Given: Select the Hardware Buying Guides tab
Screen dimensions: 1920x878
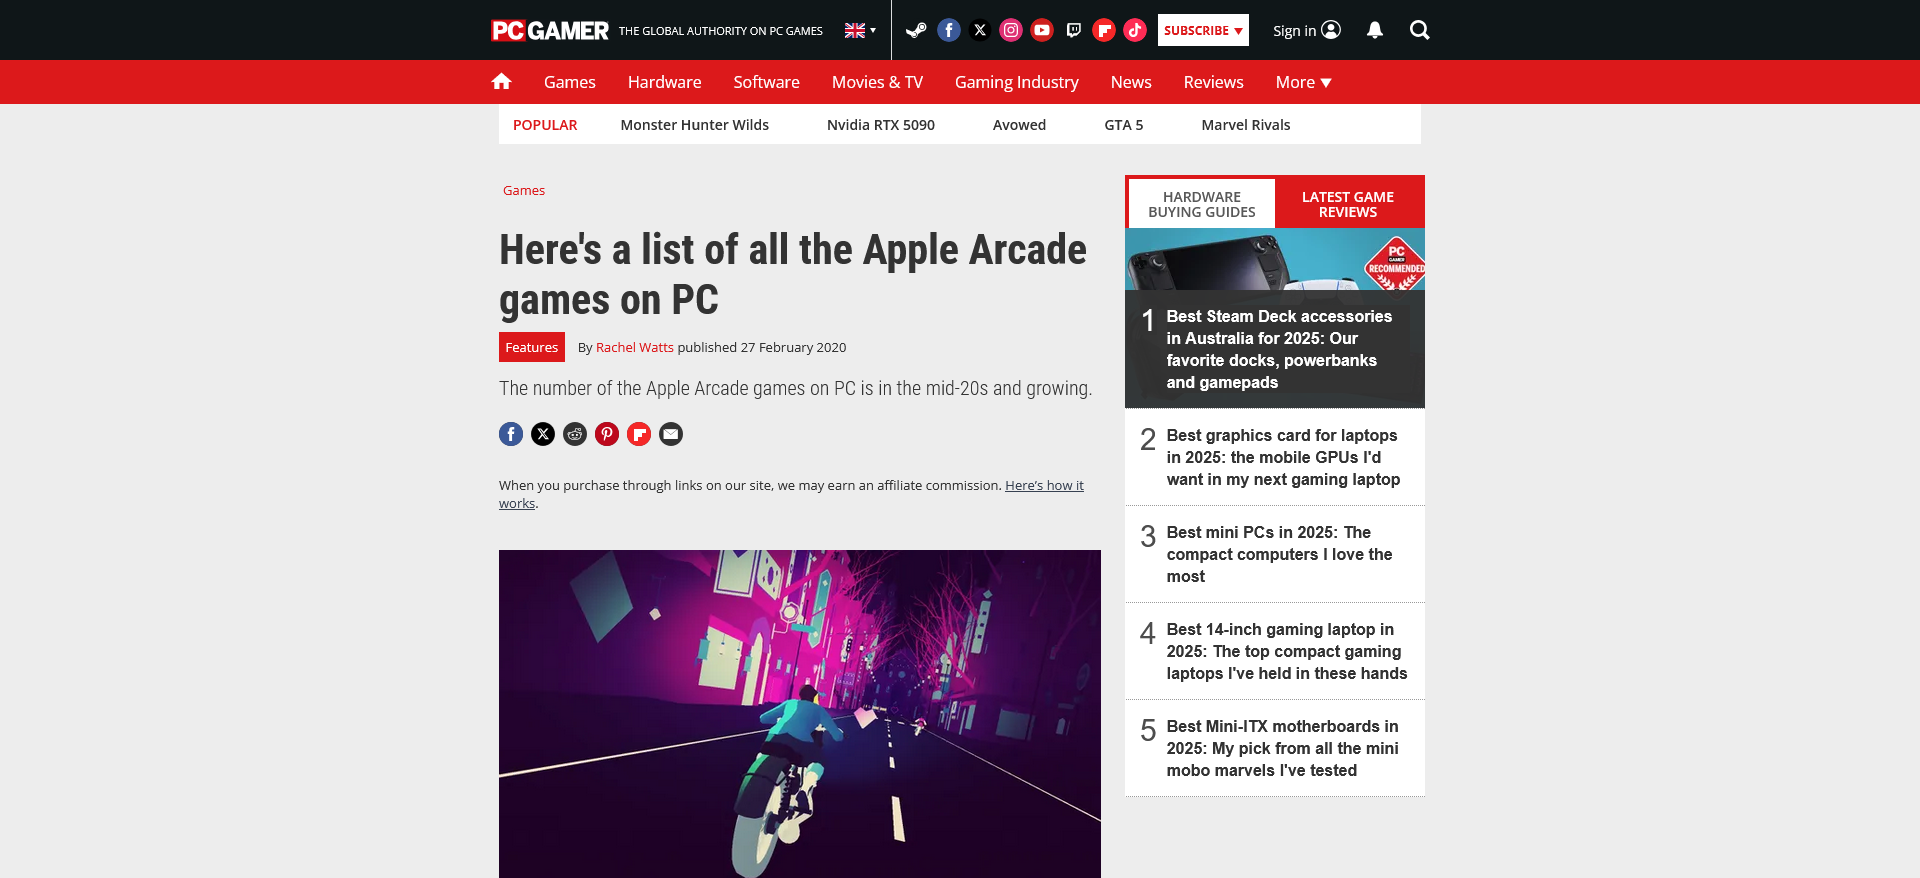Looking at the screenshot, I should click(1201, 204).
